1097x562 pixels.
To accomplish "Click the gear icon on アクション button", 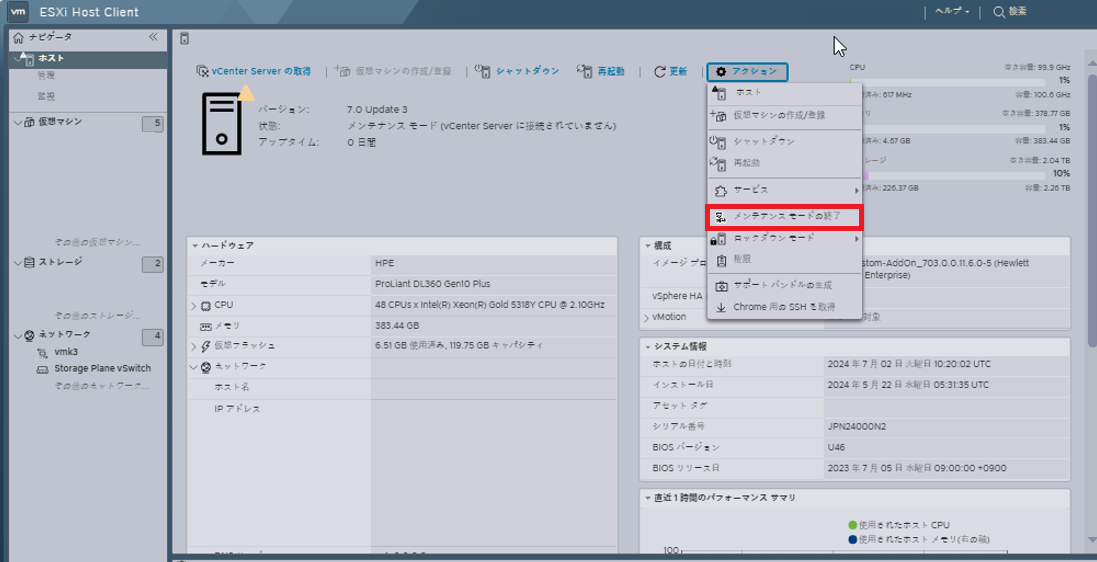I will coord(721,71).
